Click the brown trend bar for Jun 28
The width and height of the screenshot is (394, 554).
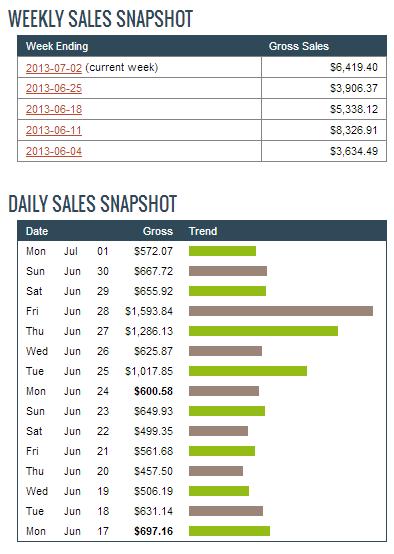[281, 311]
